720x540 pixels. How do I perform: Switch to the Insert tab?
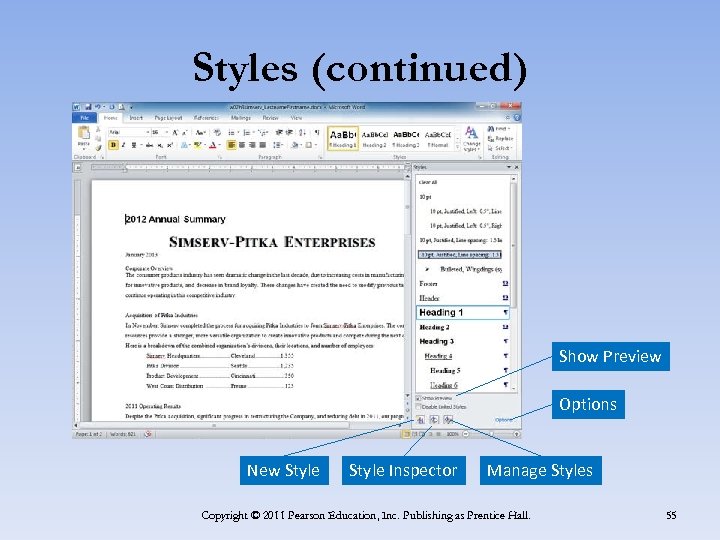point(136,118)
